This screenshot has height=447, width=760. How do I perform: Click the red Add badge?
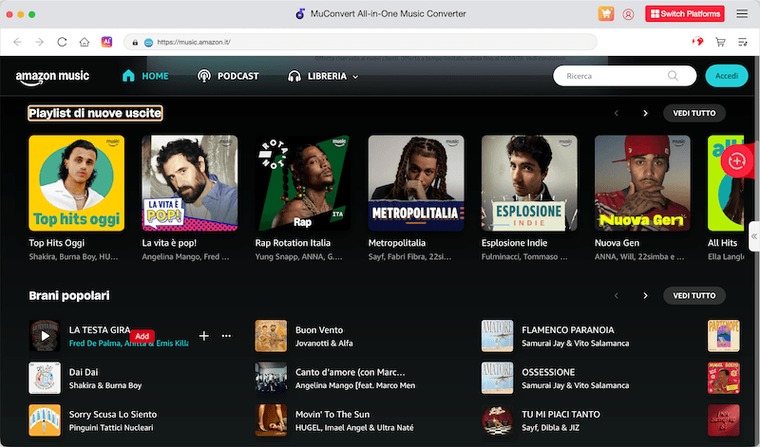[142, 336]
